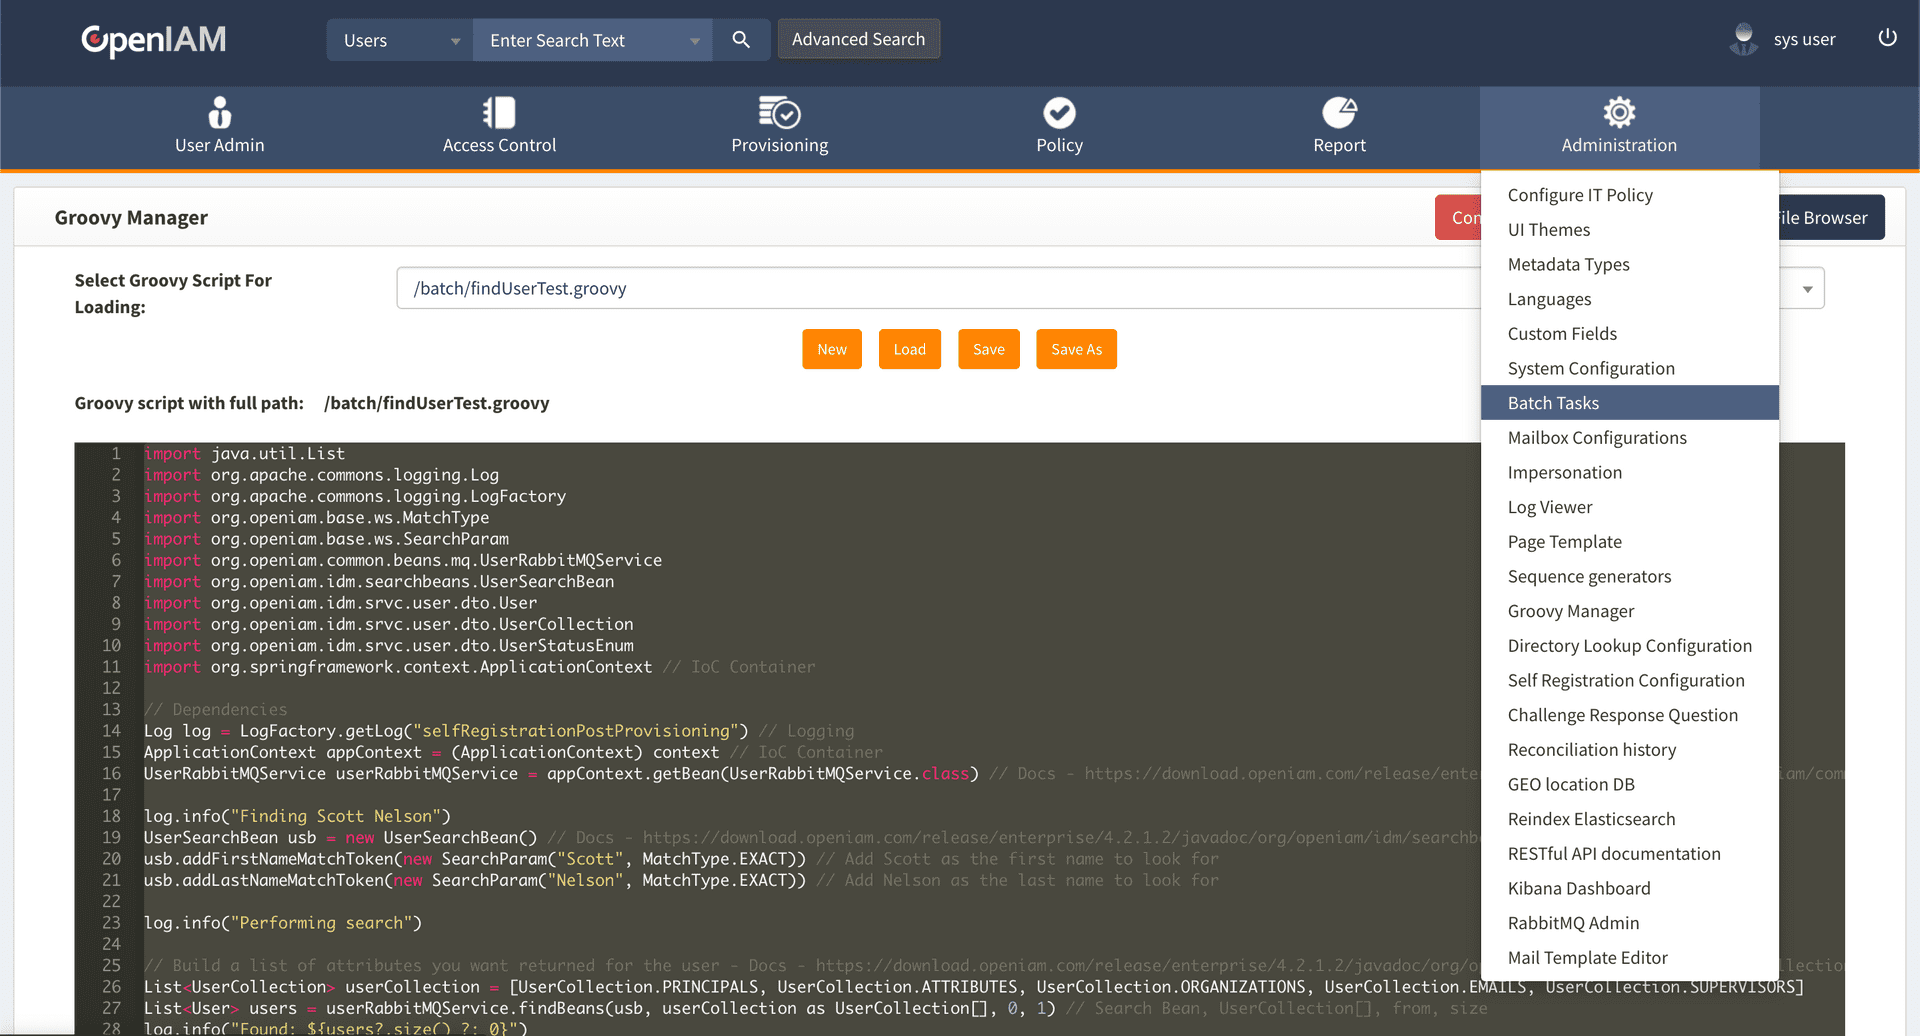The width and height of the screenshot is (1920, 1036).
Task: Open the Policy section
Action: coord(1059,127)
